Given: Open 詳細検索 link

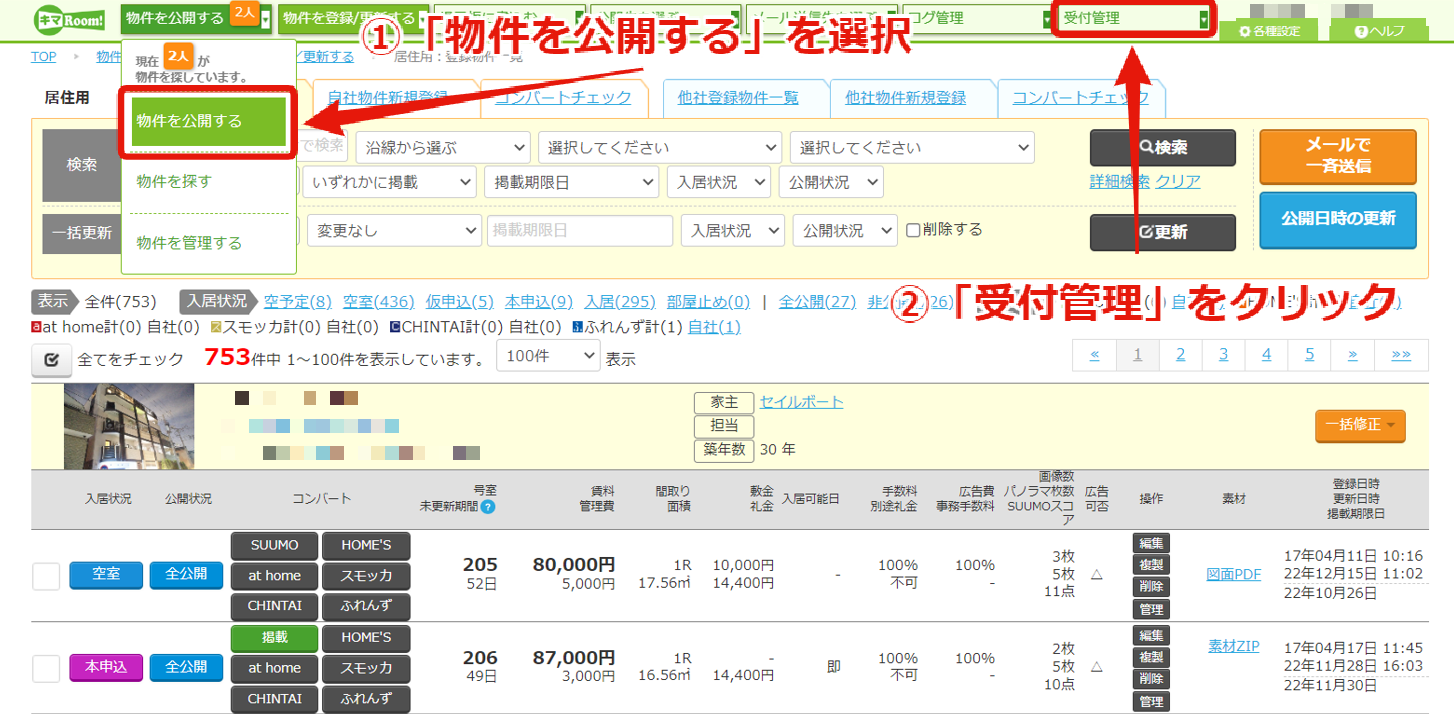Looking at the screenshot, I should (1120, 181).
